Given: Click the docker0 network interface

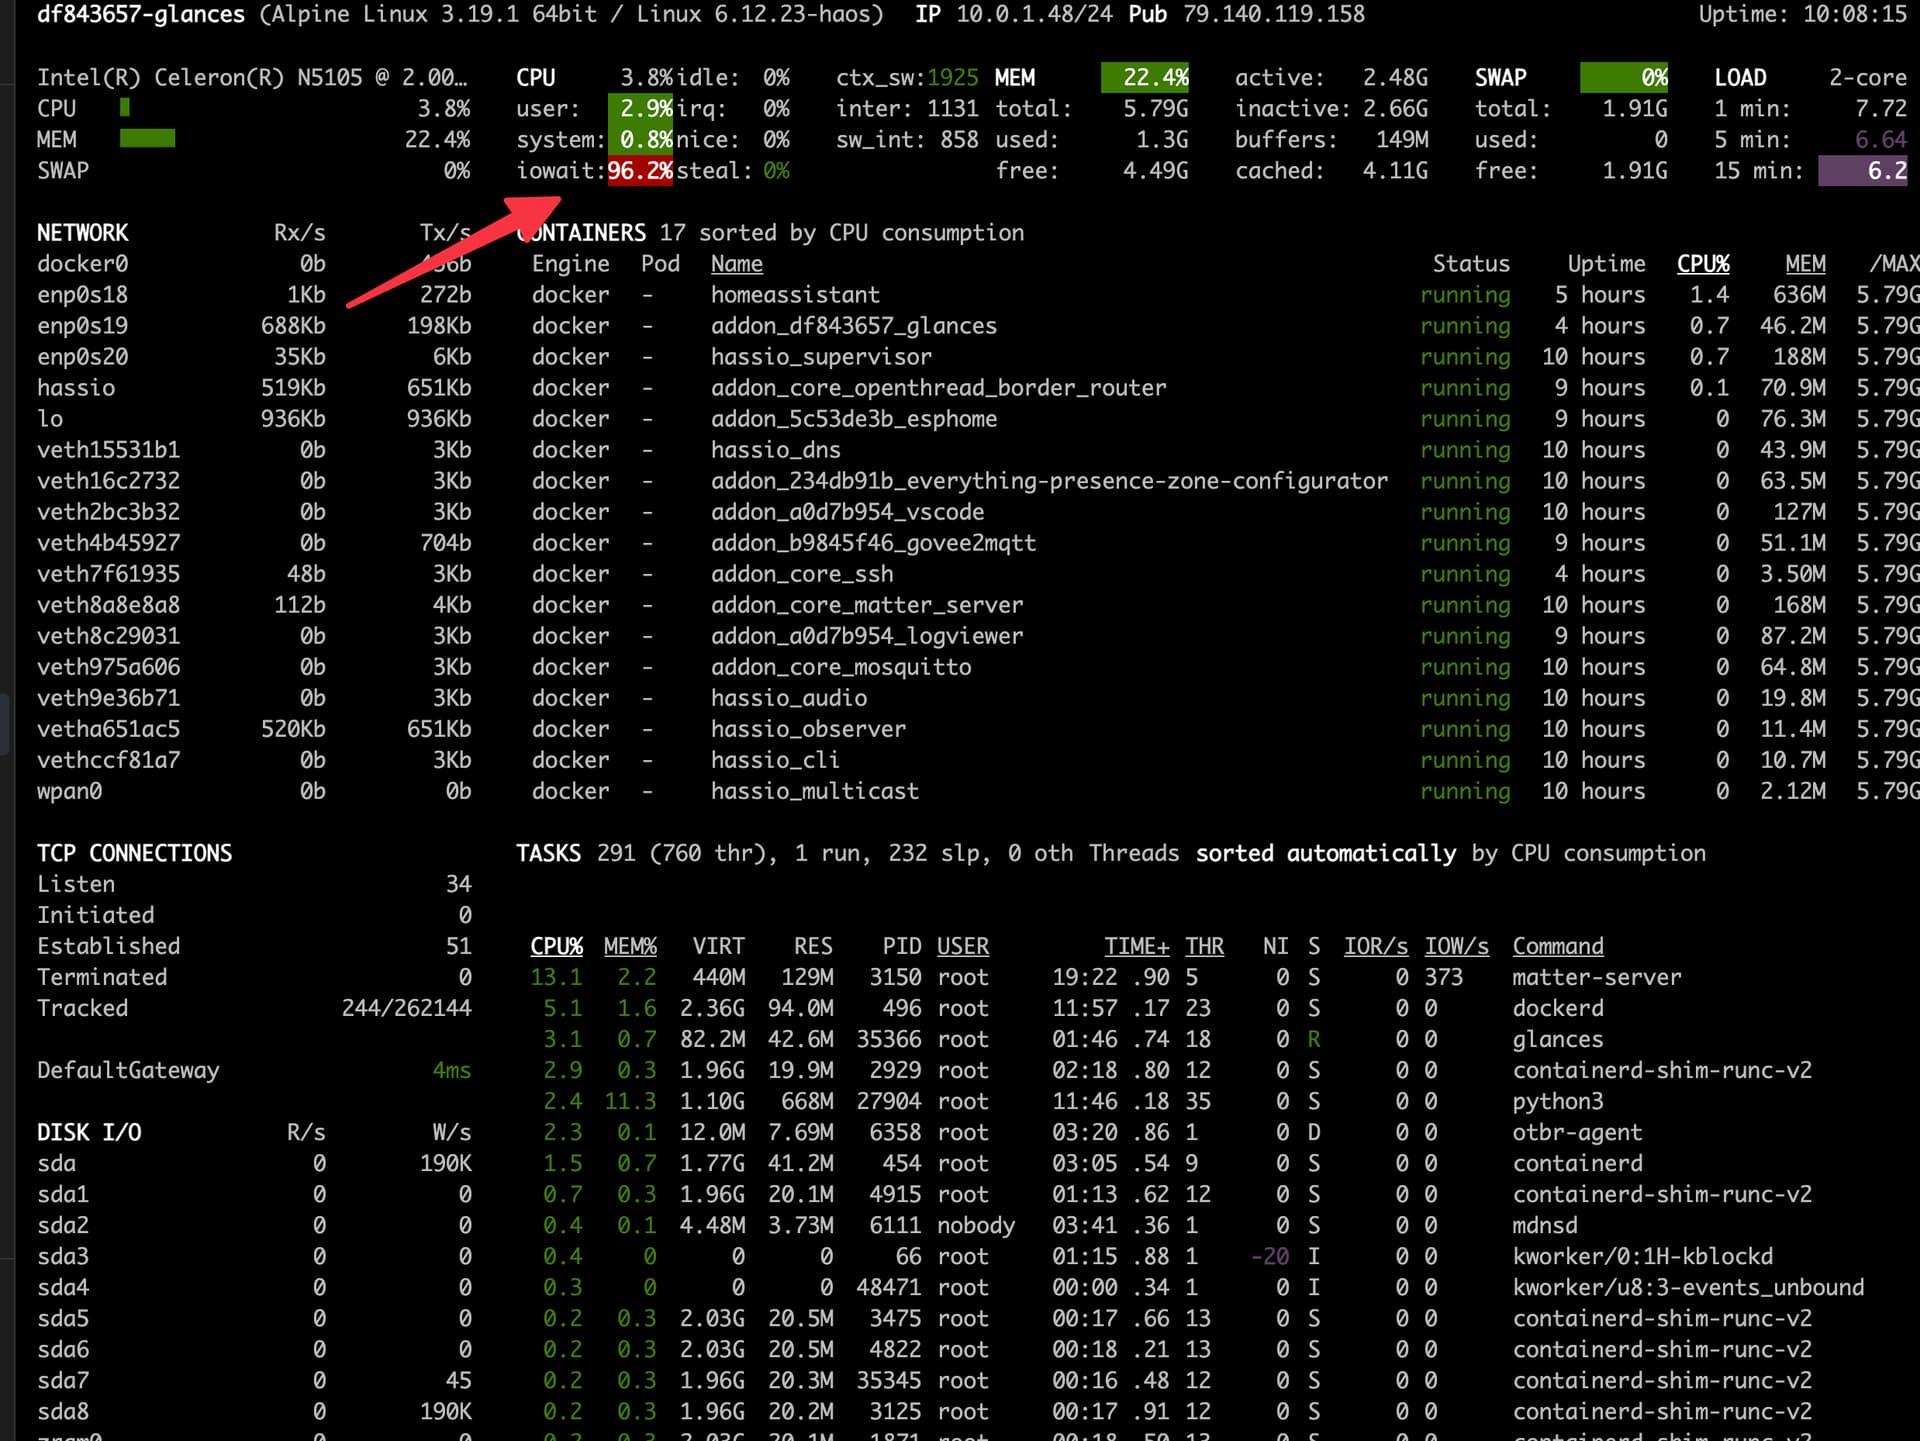Looking at the screenshot, I should pos(82,264).
